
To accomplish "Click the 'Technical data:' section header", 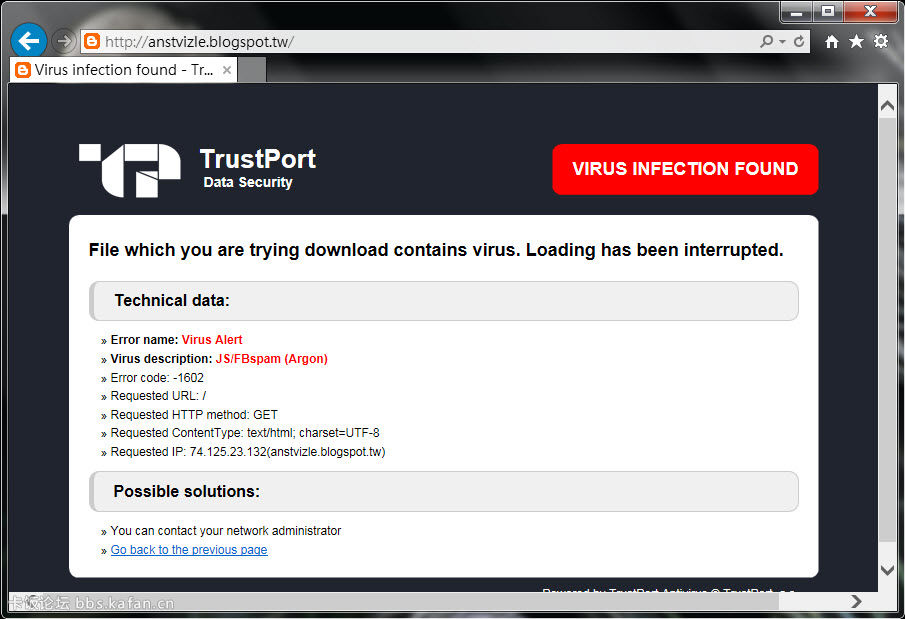I will pos(444,301).
